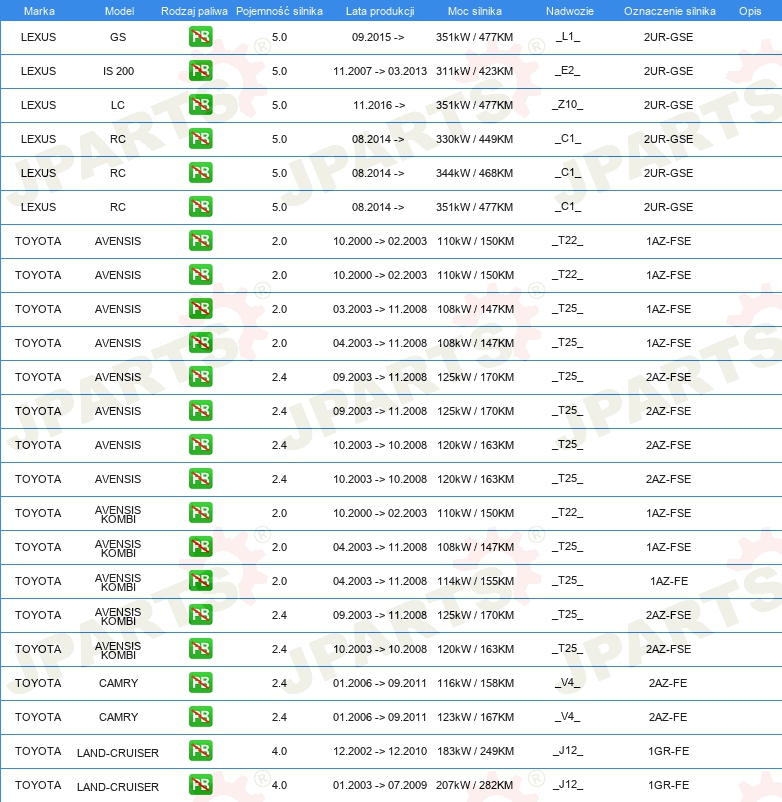Click the fuel icon for CAMRY 116kW / 158KM

click(x=200, y=683)
